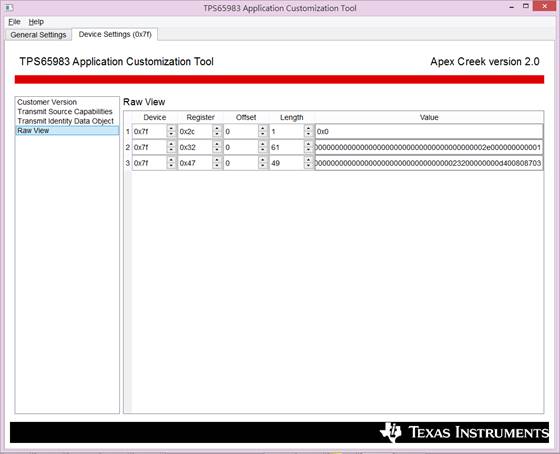Click the Device column header

click(x=155, y=117)
